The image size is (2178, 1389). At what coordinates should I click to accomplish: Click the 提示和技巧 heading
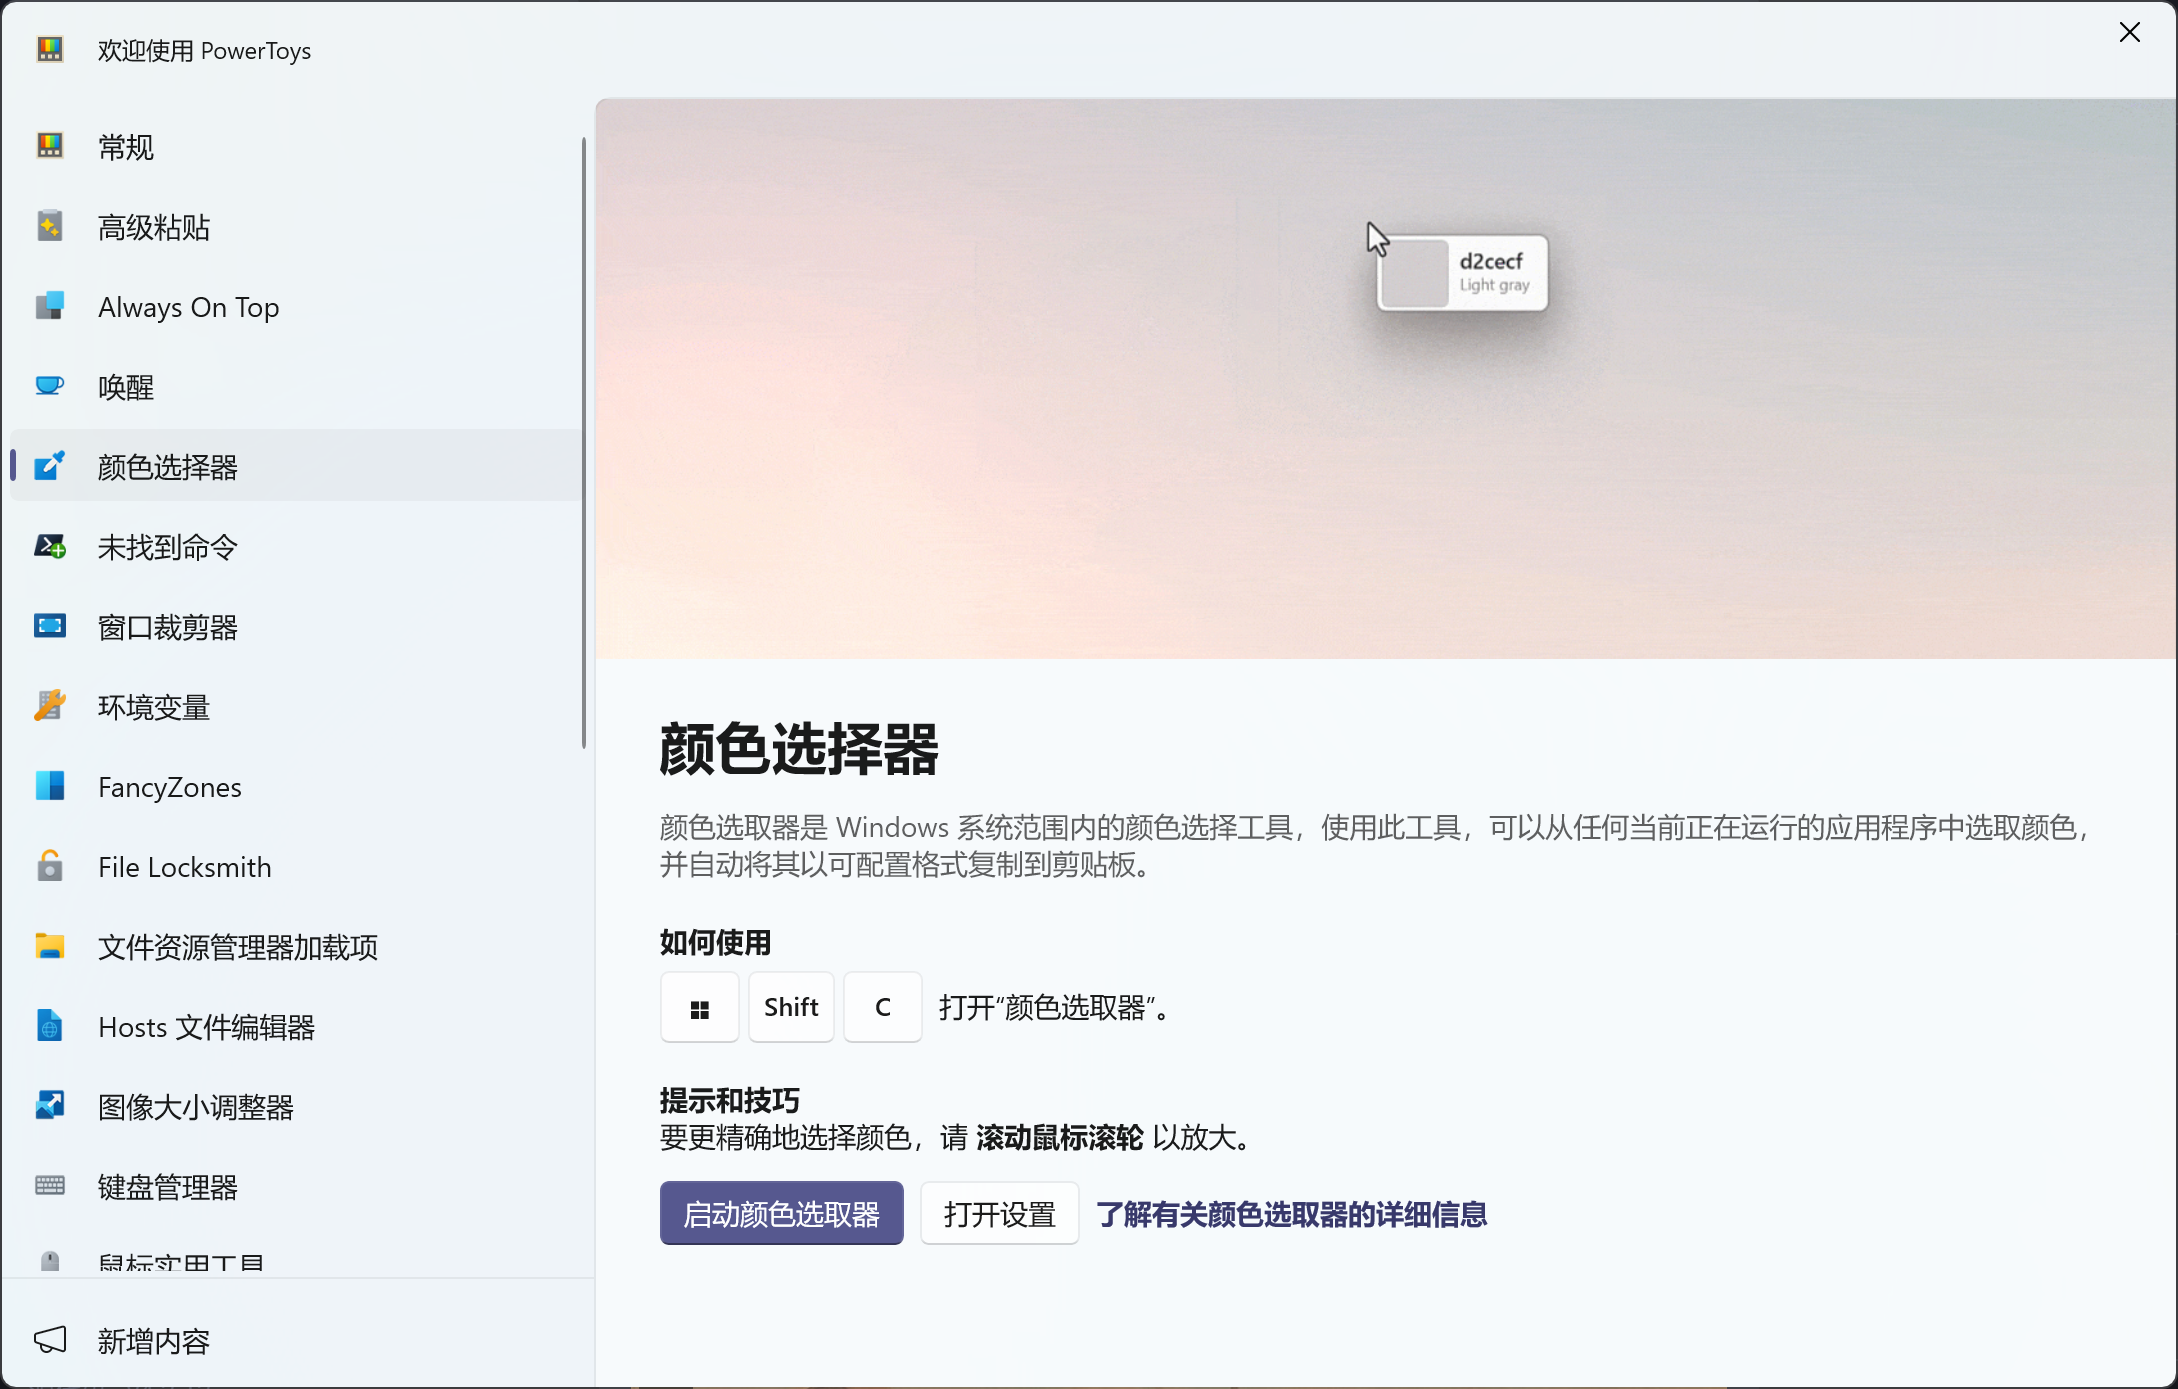(x=729, y=1101)
